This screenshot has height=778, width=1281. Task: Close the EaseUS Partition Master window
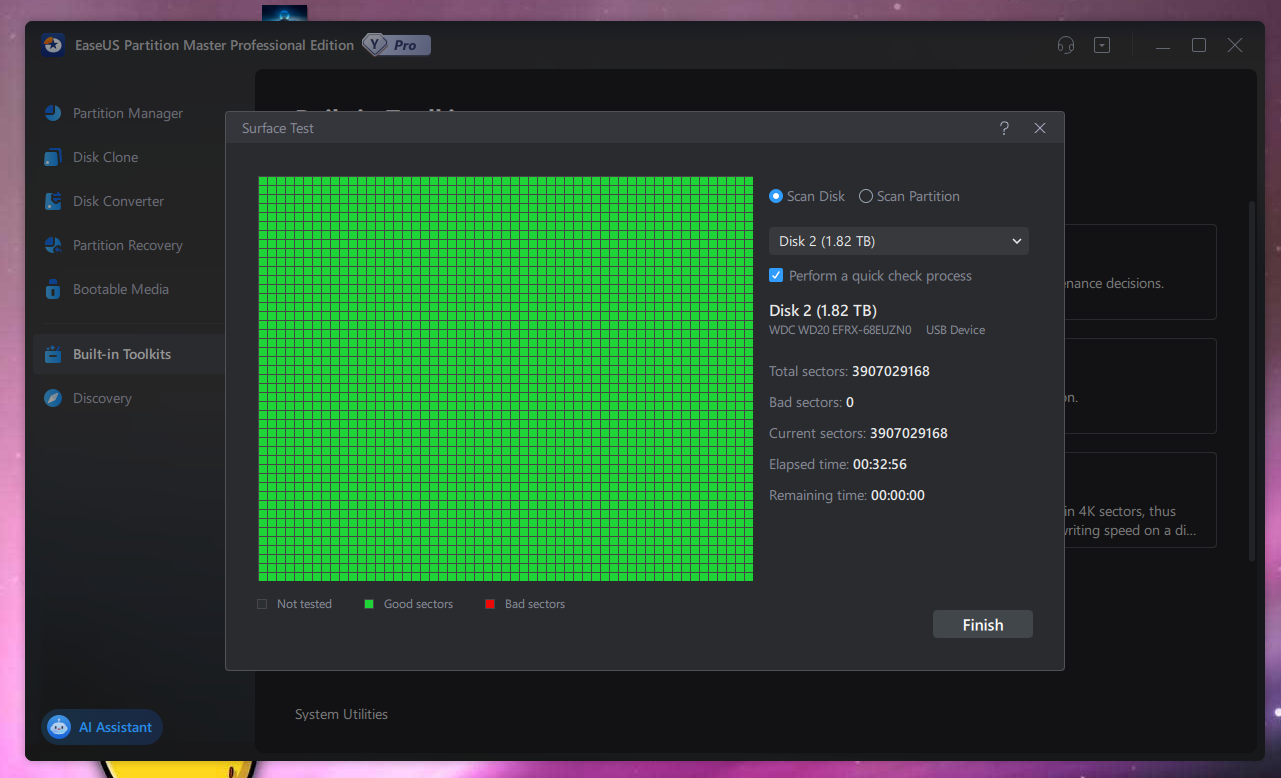click(1235, 45)
